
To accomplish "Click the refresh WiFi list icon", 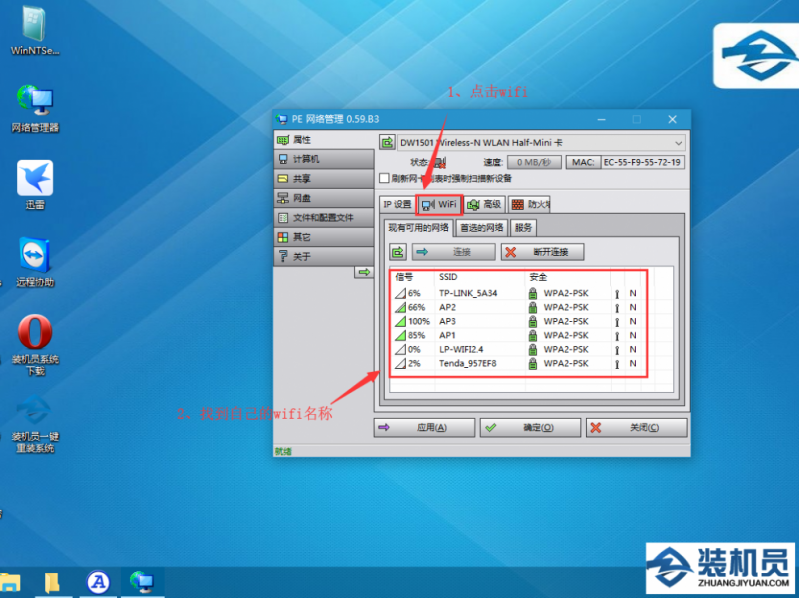I will pos(398,252).
